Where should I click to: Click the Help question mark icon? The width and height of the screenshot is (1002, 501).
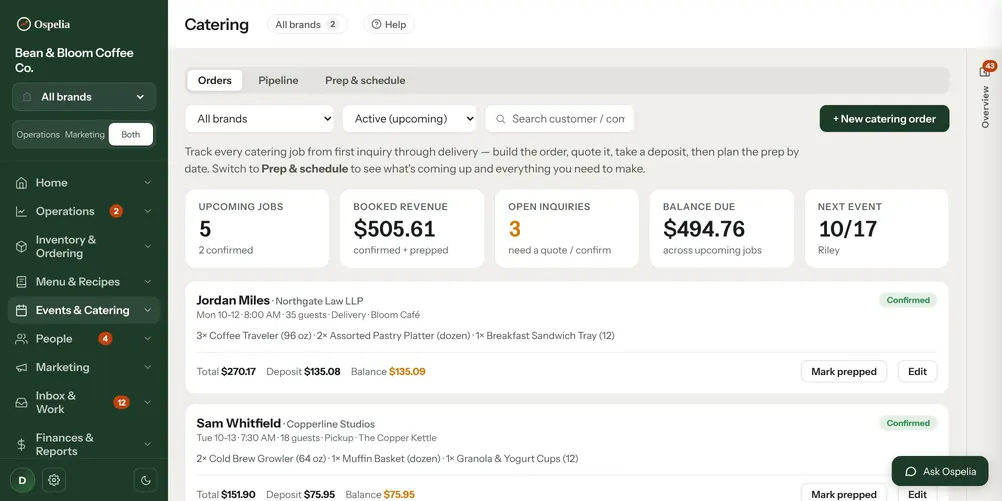[376, 24]
